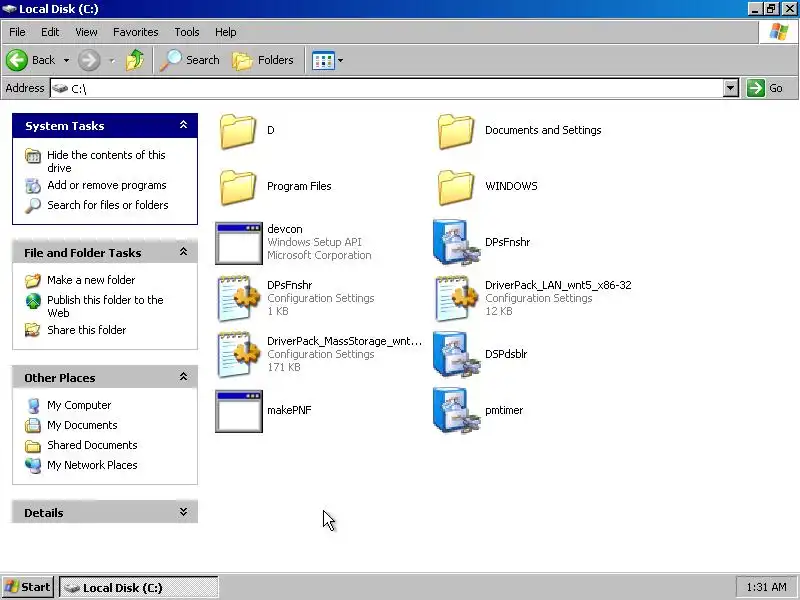The width and height of the screenshot is (800, 600).
Task: Click Make a new folder
Action: pos(91,280)
